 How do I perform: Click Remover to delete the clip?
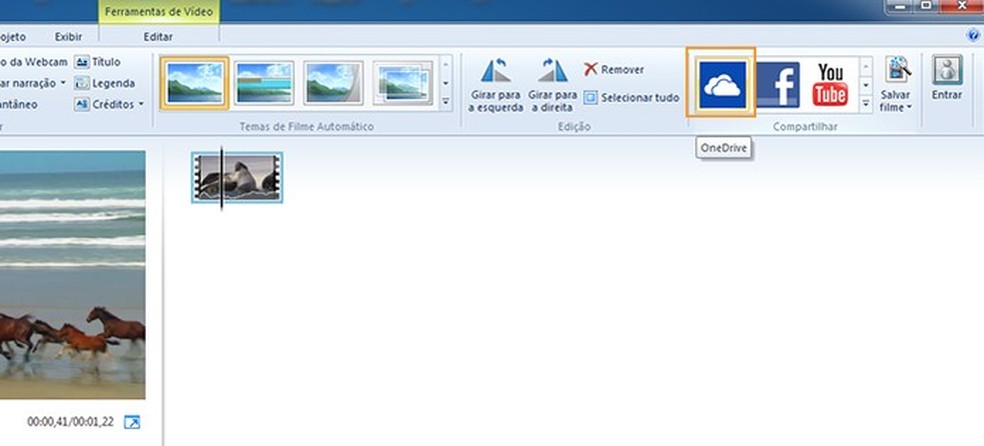(x=614, y=70)
